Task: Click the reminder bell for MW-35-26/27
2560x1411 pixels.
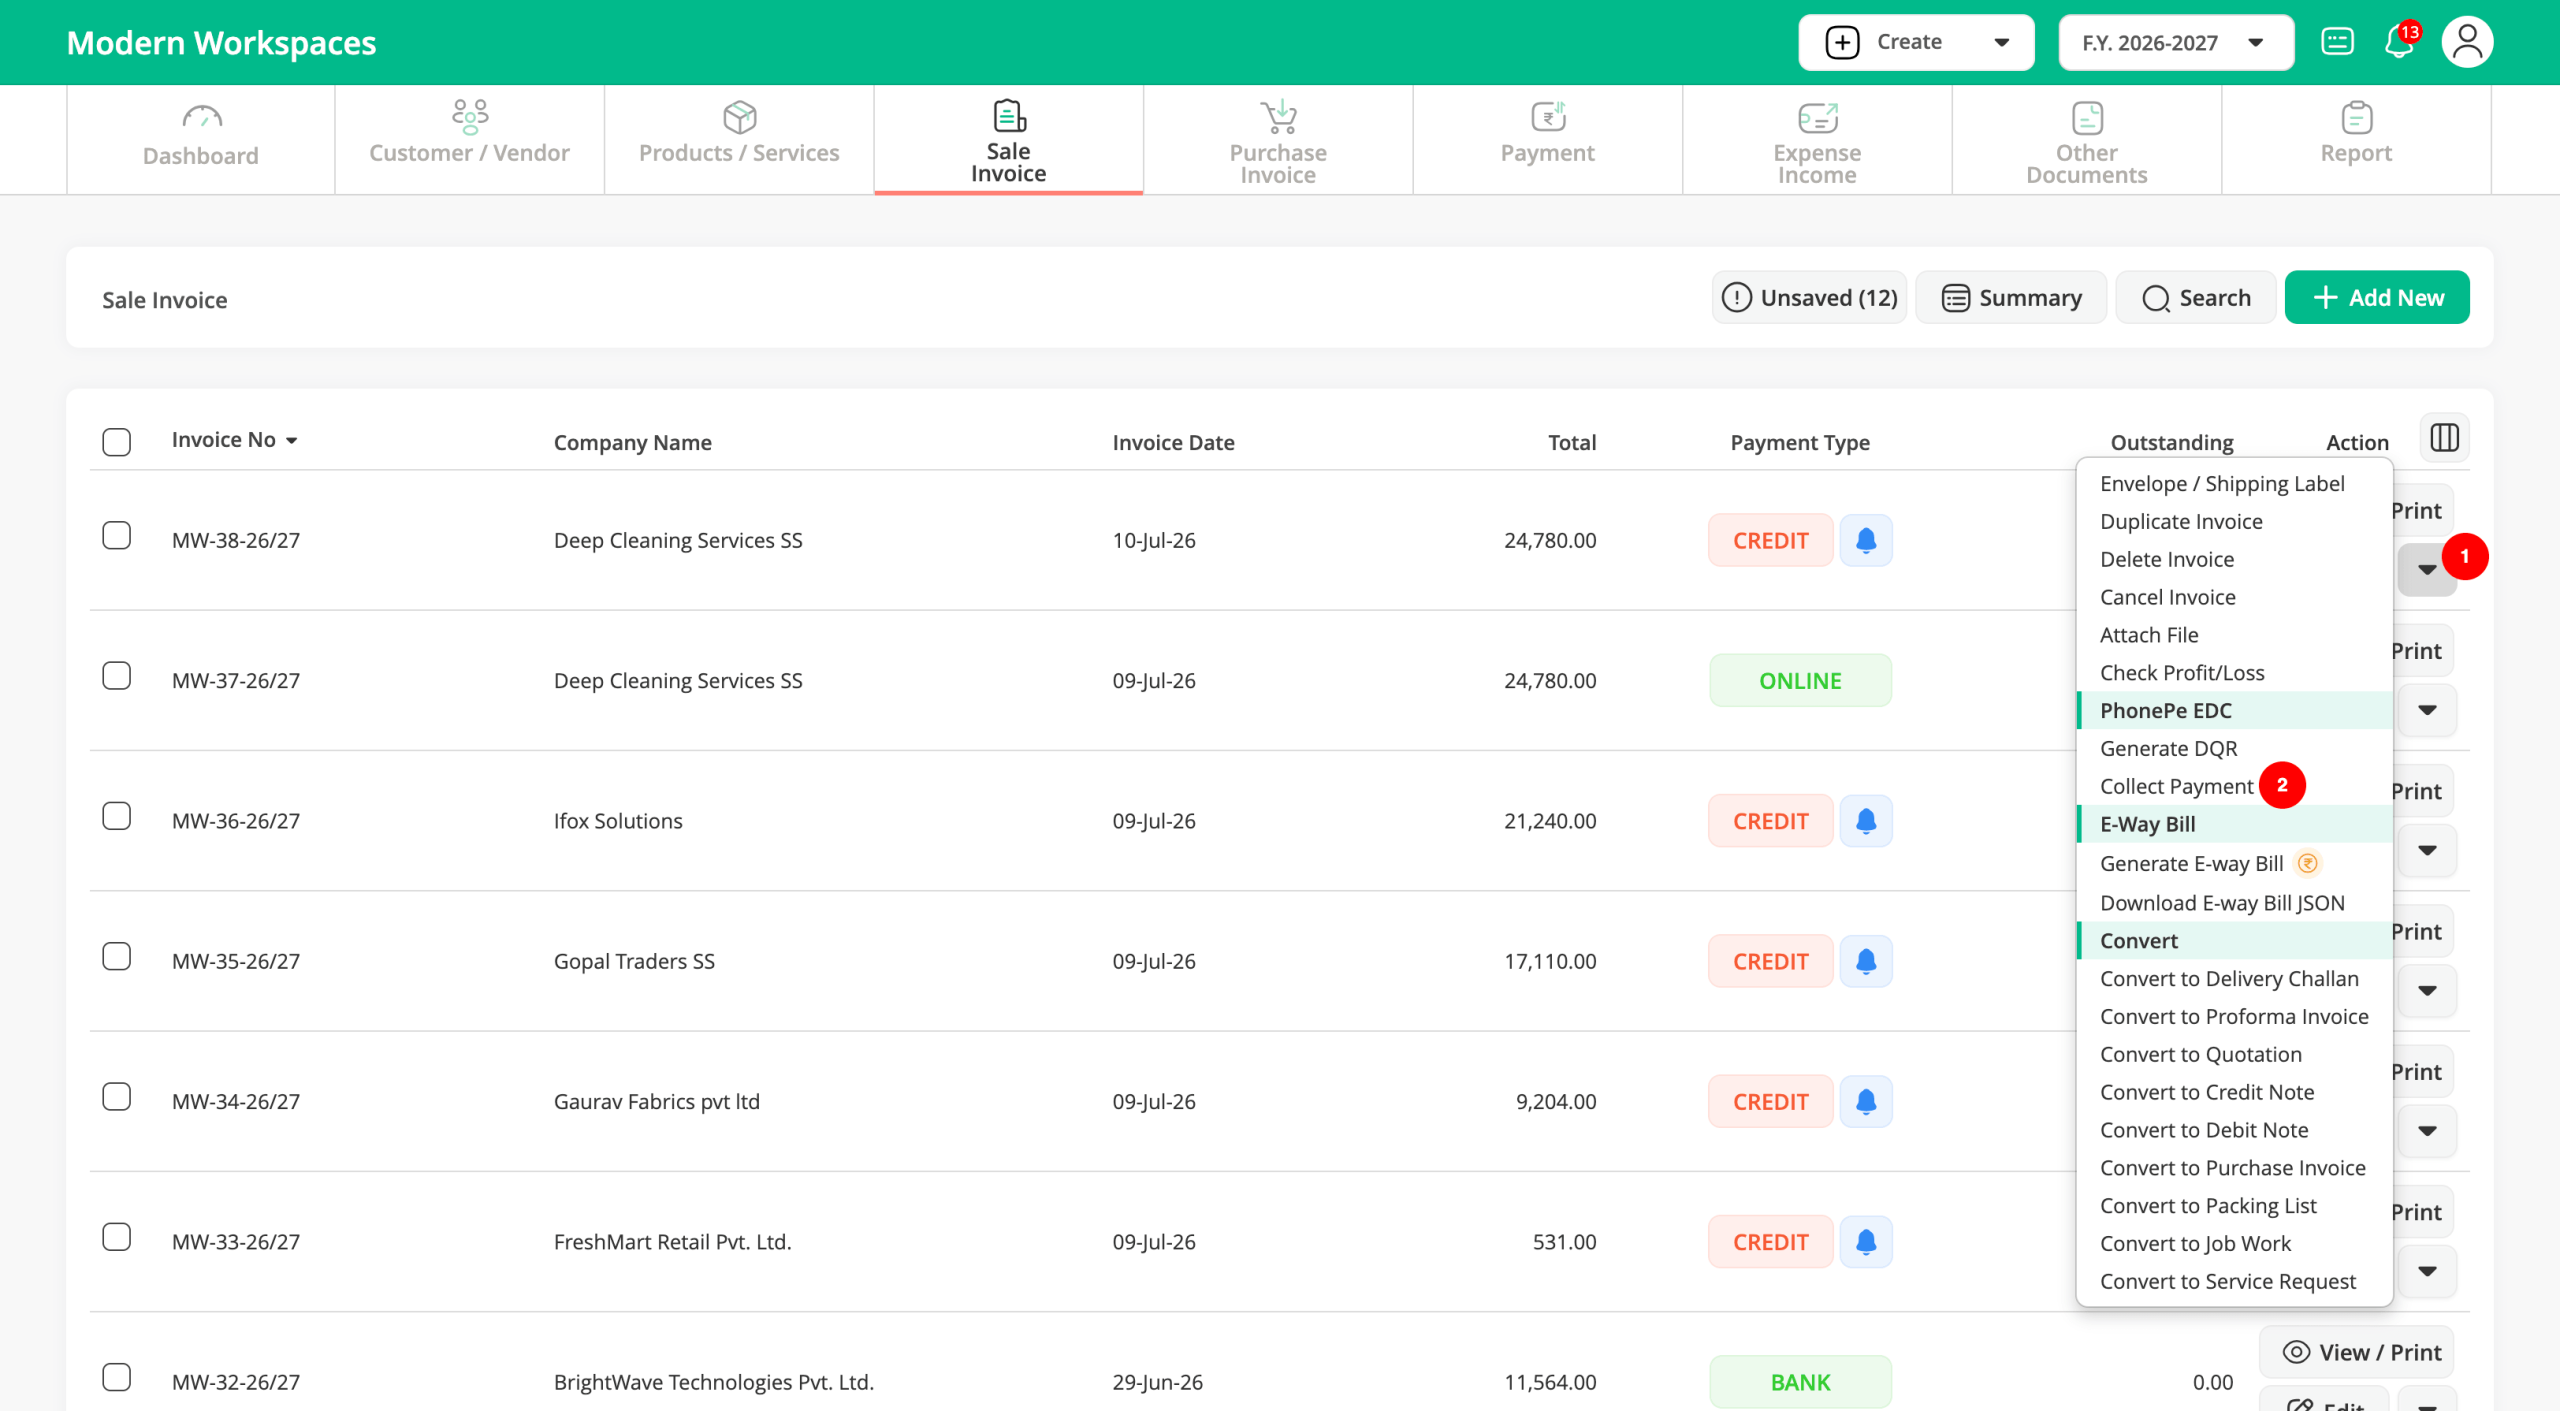Action: (1866, 961)
